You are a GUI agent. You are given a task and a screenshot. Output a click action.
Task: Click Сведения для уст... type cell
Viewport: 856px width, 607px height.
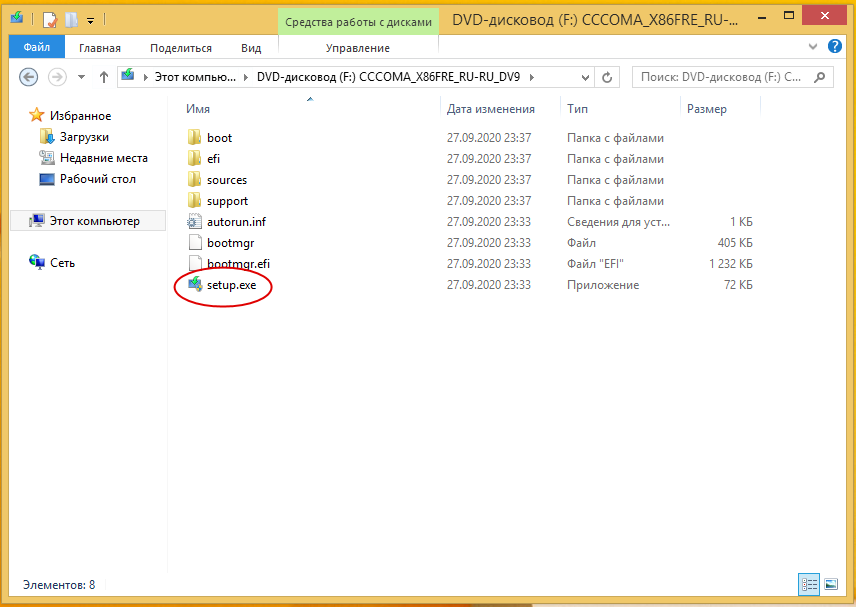pos(618,222)
